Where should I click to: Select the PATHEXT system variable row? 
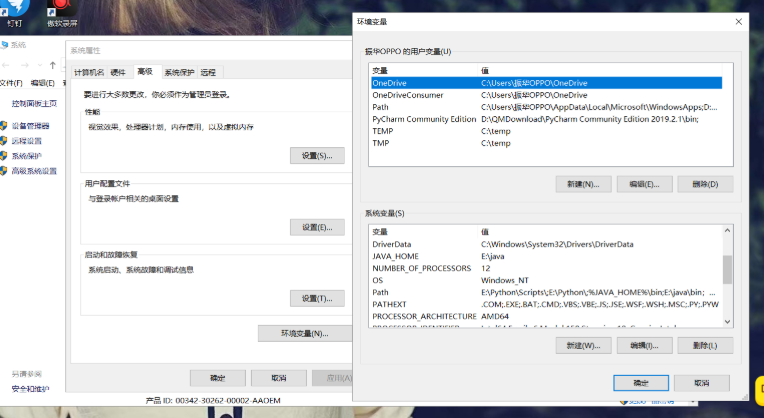pos(546,304)
